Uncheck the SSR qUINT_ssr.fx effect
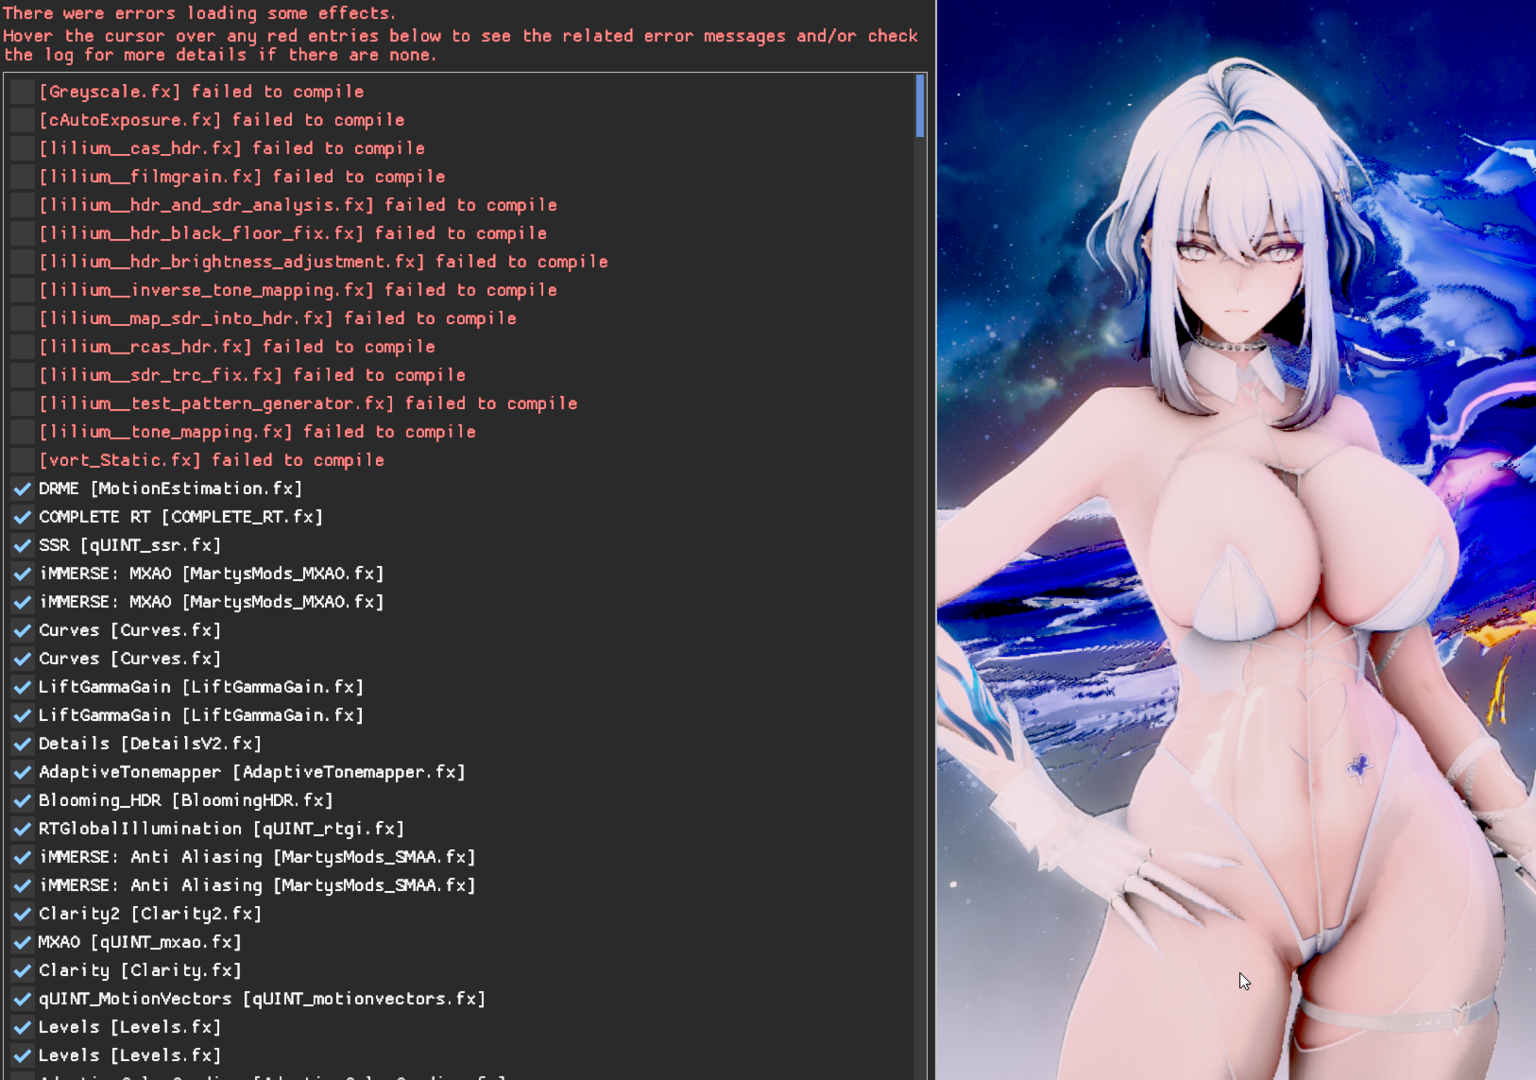Screen dimensions: 1536x1080 click(x=22, y=546)
